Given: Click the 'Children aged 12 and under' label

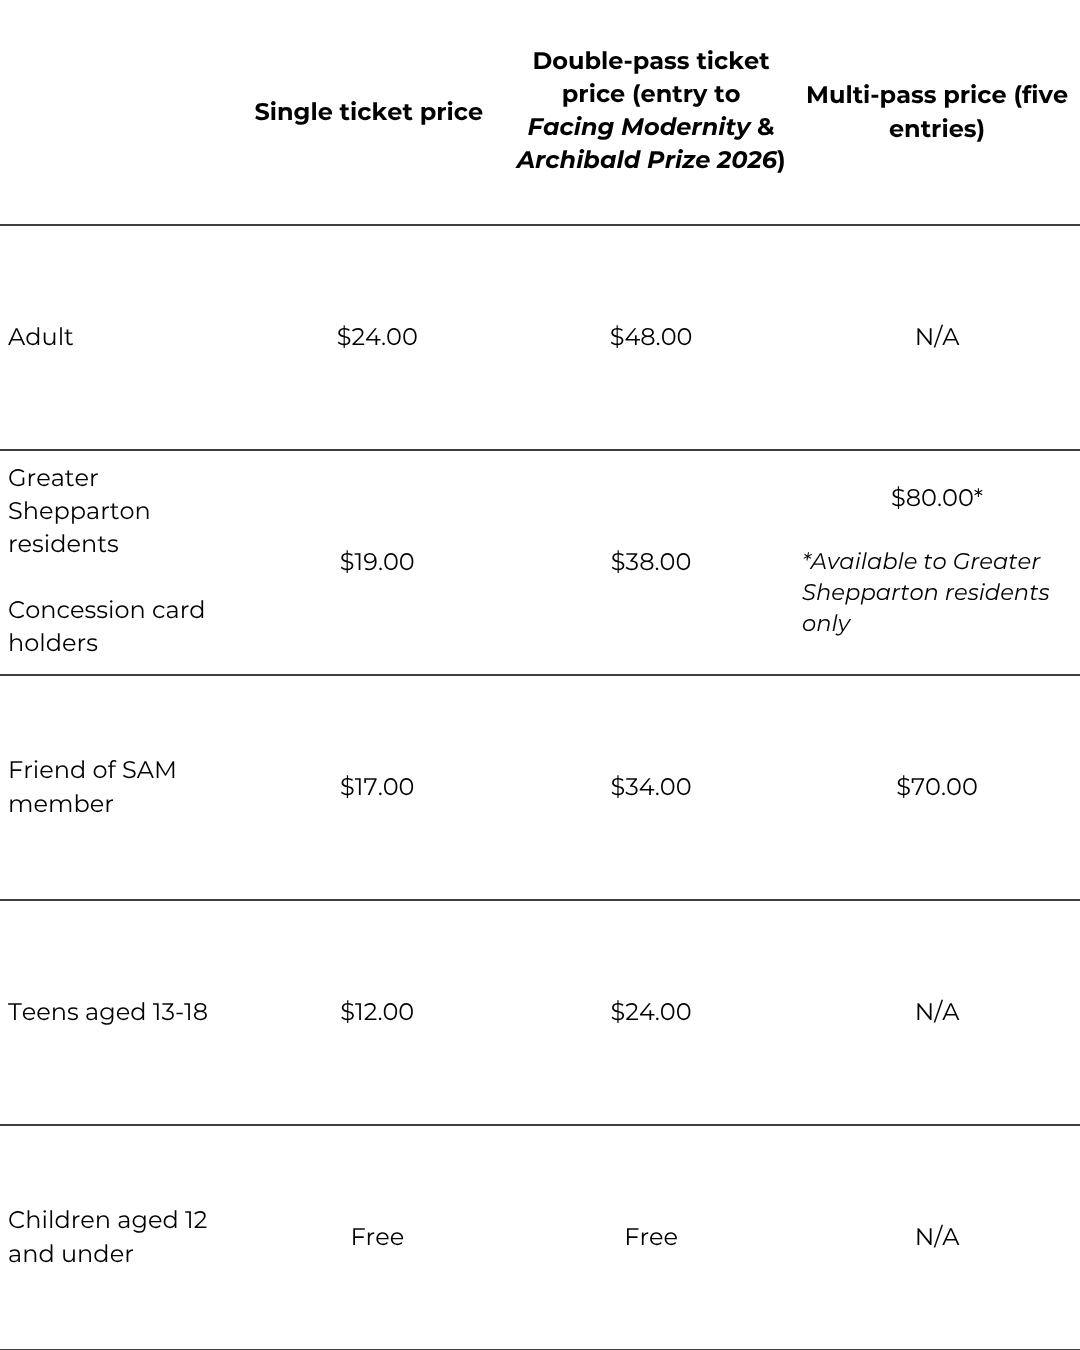Looking at the screenshot, I should point(107,1236).
